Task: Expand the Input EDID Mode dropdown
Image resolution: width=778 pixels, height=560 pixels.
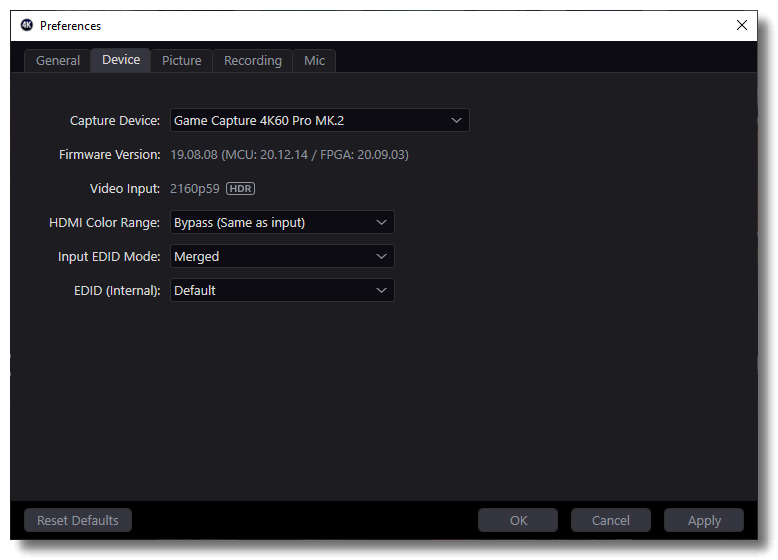Action: (x=282, y=256)
